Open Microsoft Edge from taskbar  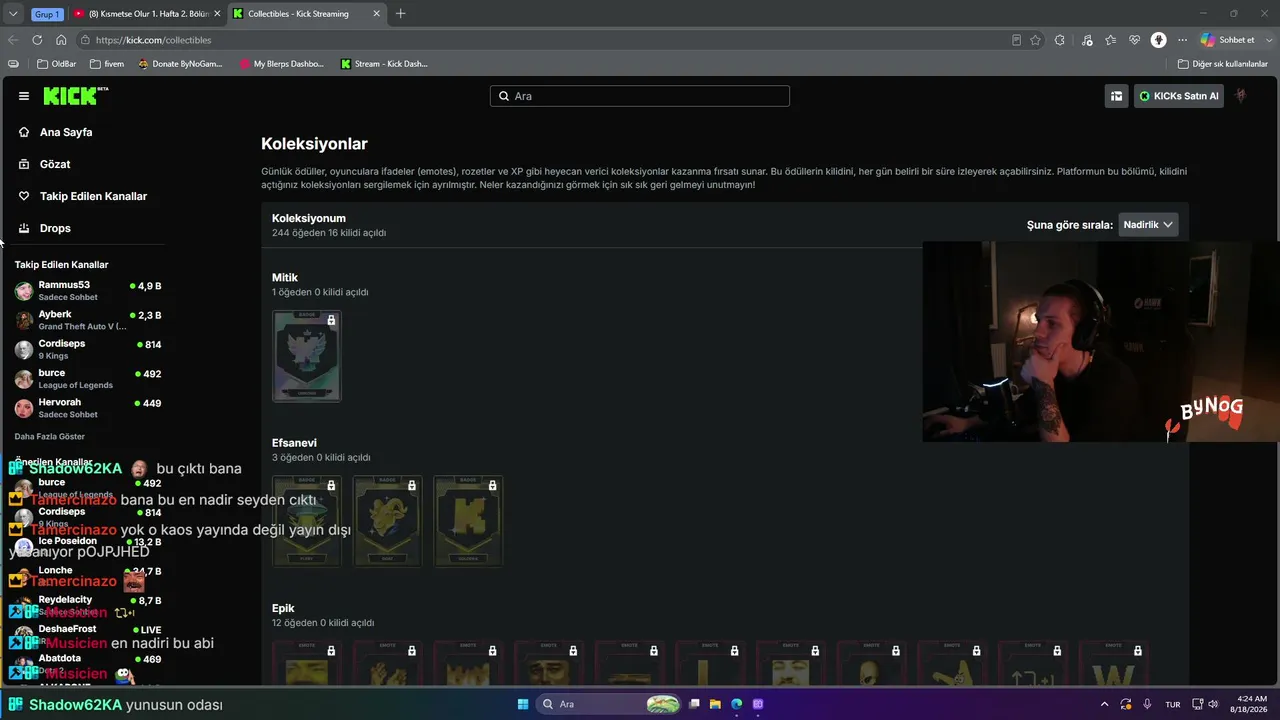tap(737, 704)
